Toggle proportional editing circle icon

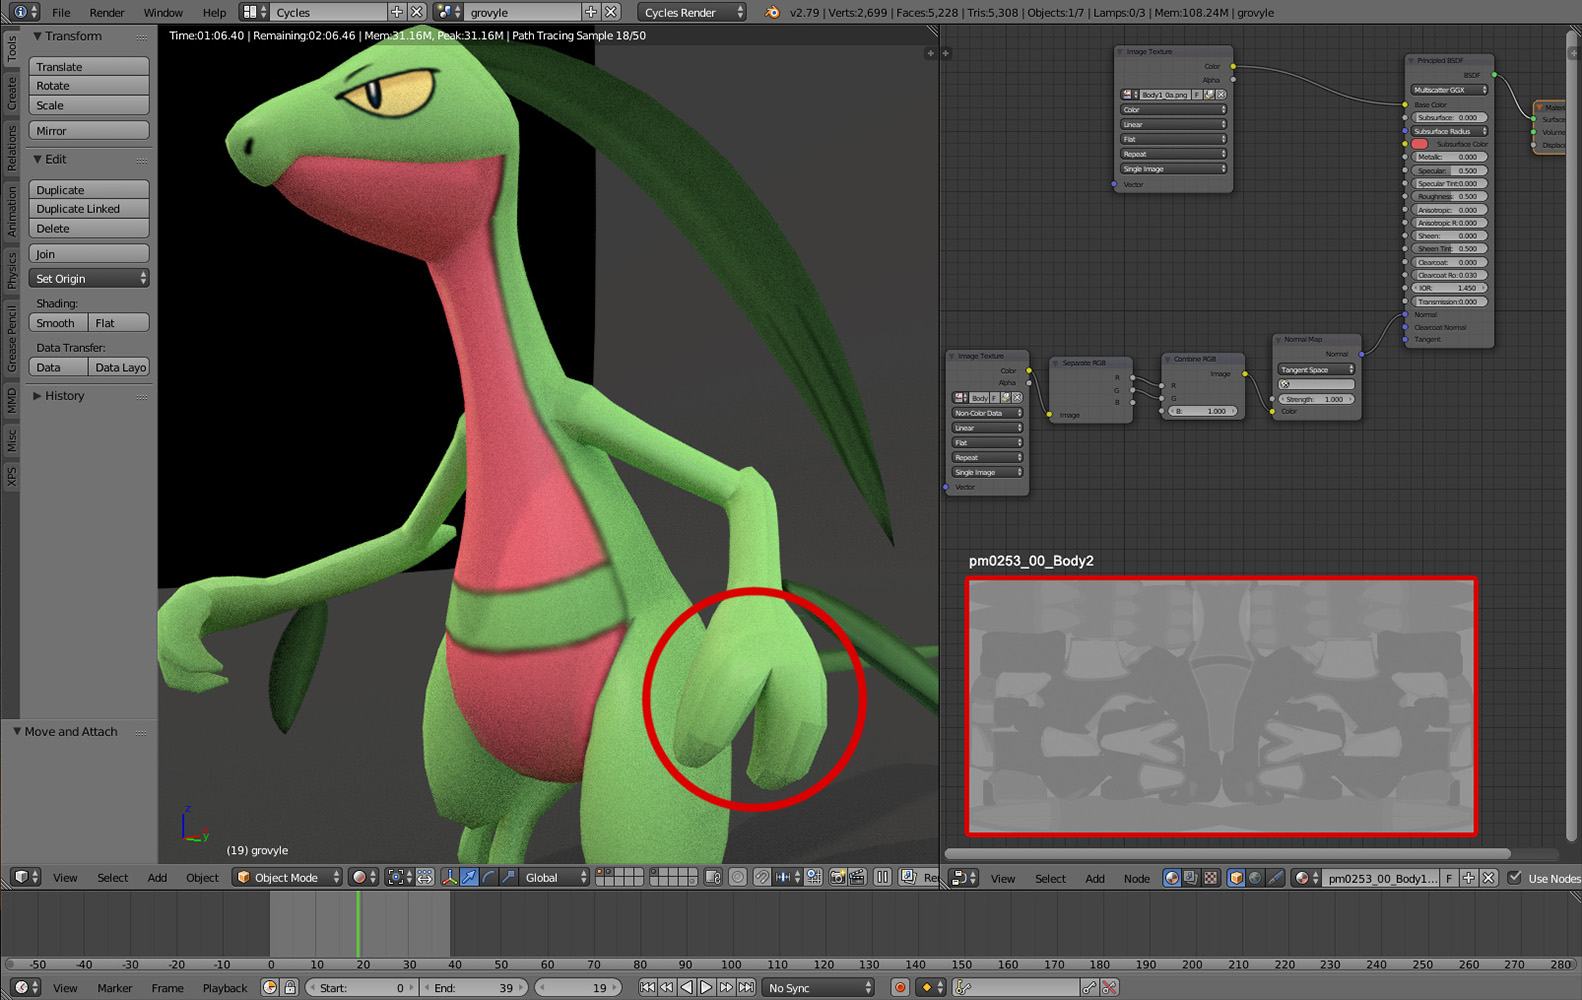click(x=738, y=877)
